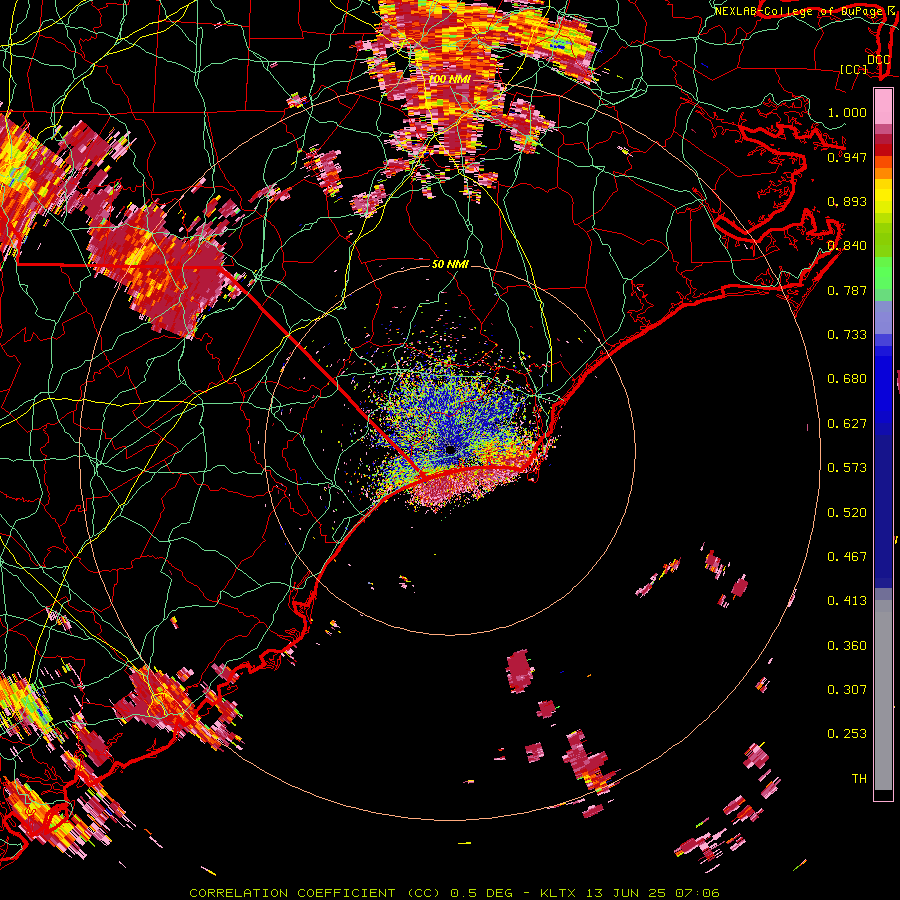Viewport: 900px width, 900px height.
Task: Select the 1.000 legend value
Action: tap(847, 112)
